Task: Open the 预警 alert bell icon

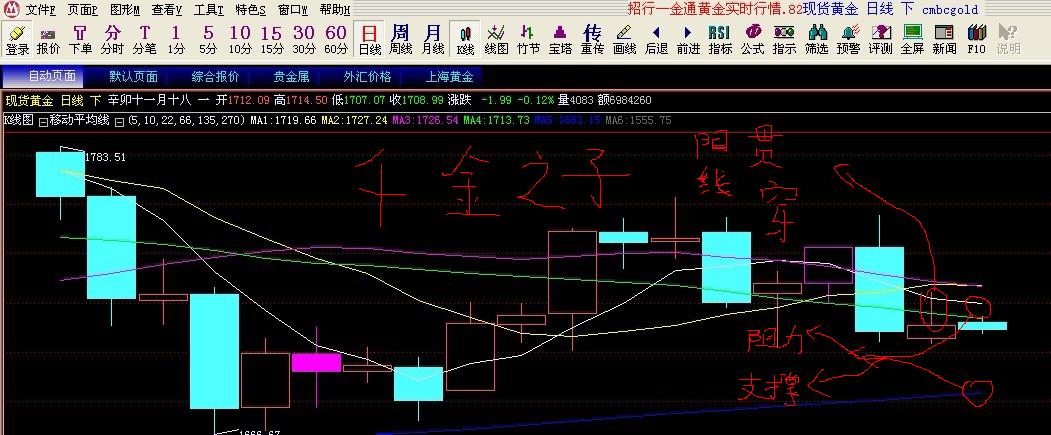Action: 848,40
